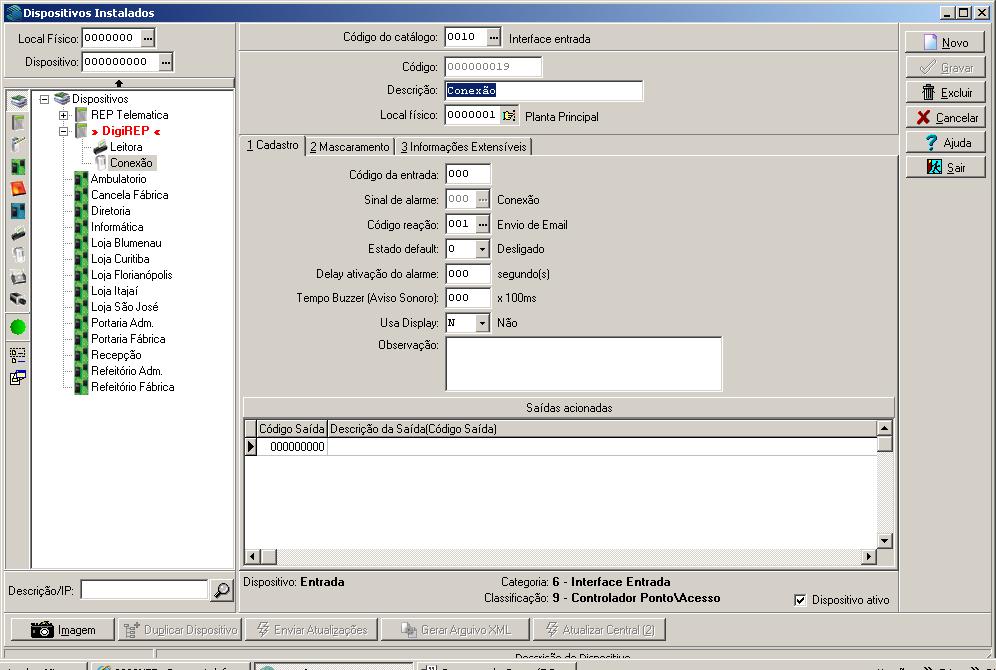Image resolution: width=996 pixels, height=670 pixels.
Task: Toggle the Dispositivo ativo checkbox
Action: [x=800, y=600]
